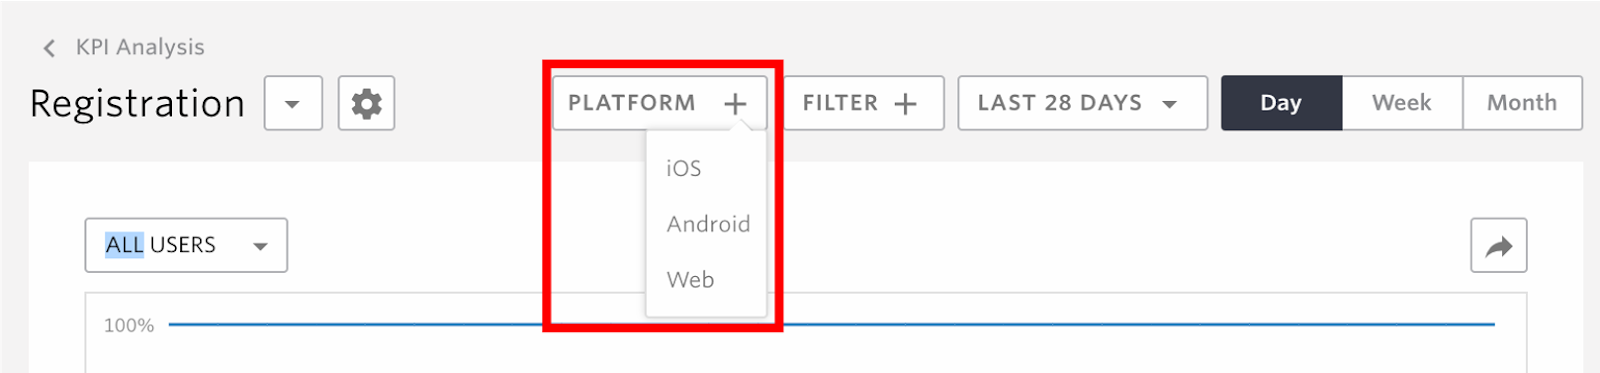Click the plus icon on FILTER
Screen dimensions: 1600x373
(x=905, y=103)
